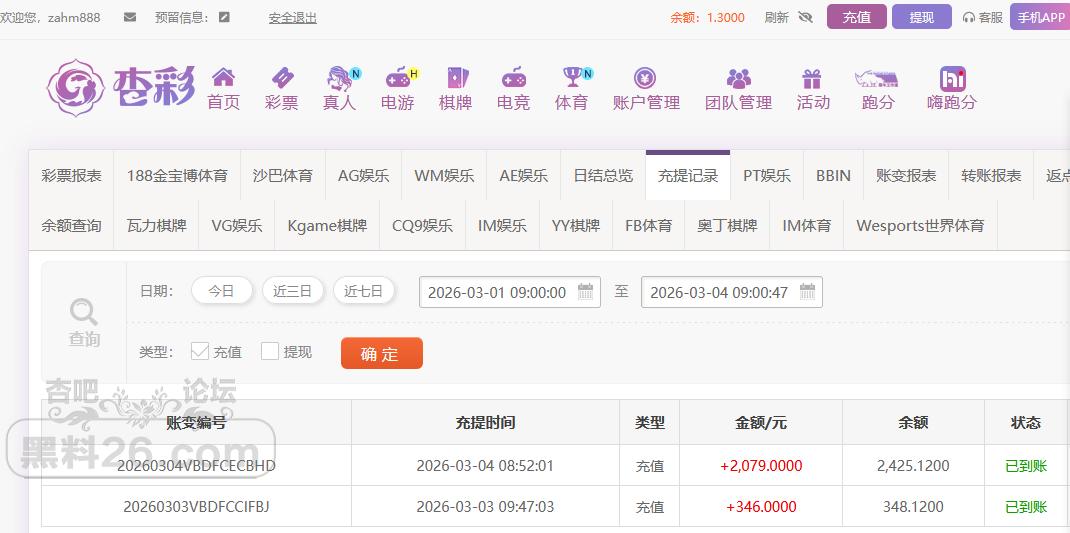Open 团队管理 team icon
The image size is (1070, 533).
click(738, 78)
